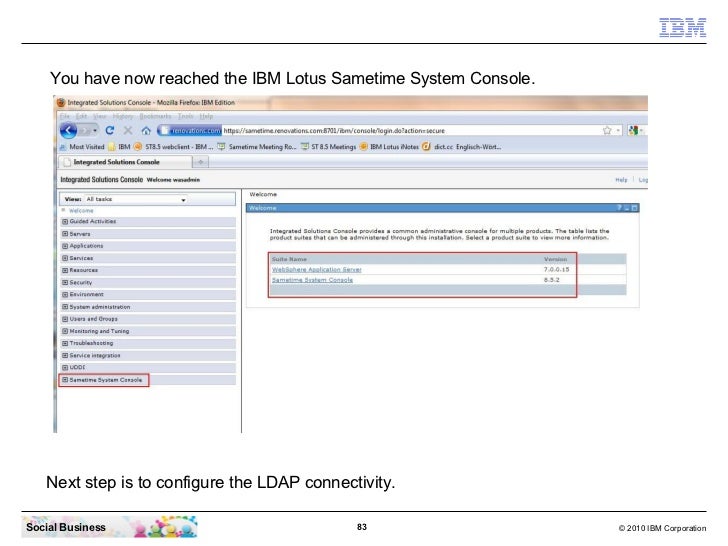Viewport: 728px width, 546px height.
Task: Click the Welcome link in navigation tree
Action: tap(81, 211)
